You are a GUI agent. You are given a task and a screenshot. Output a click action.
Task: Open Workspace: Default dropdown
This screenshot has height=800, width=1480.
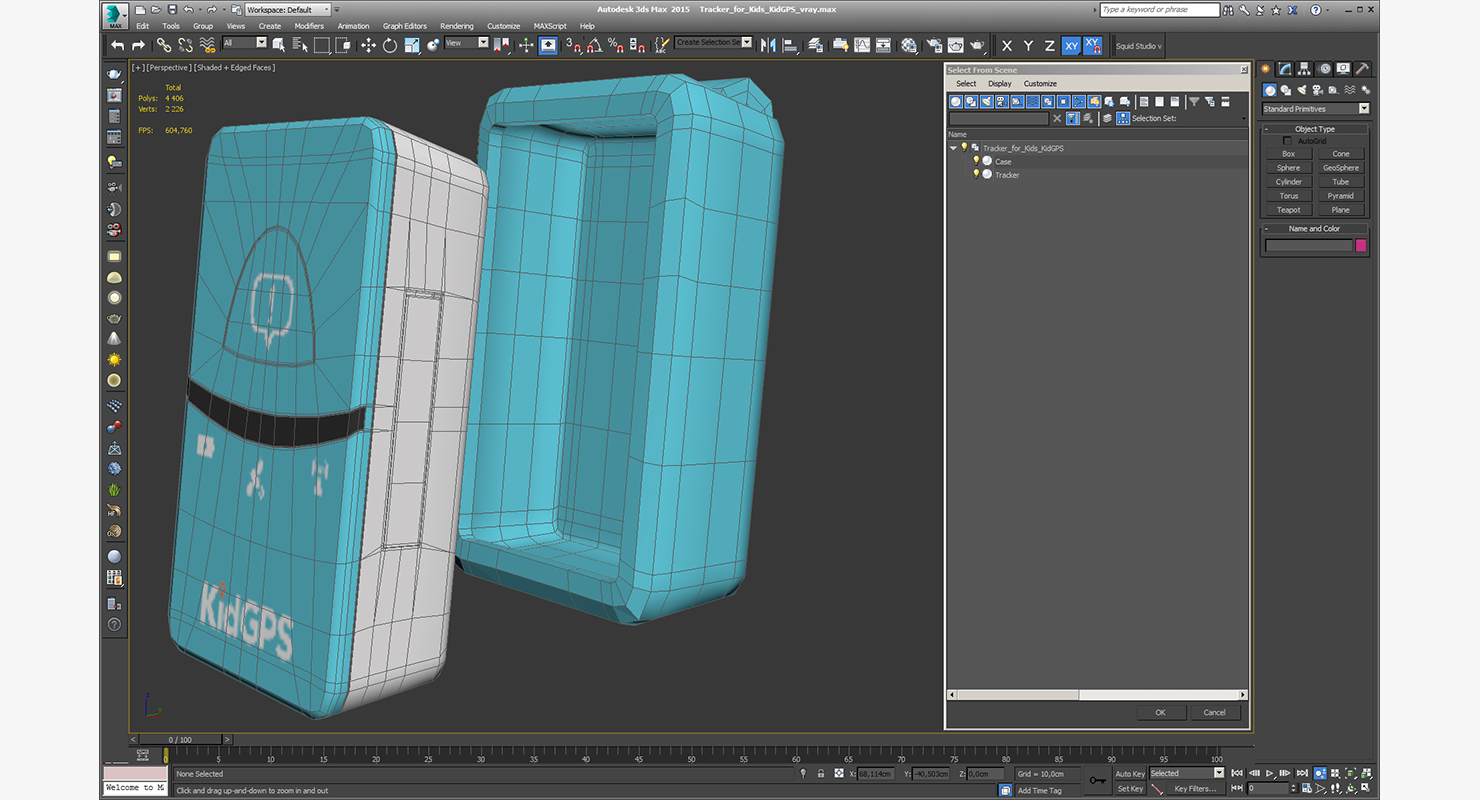[x=286, y=10]
